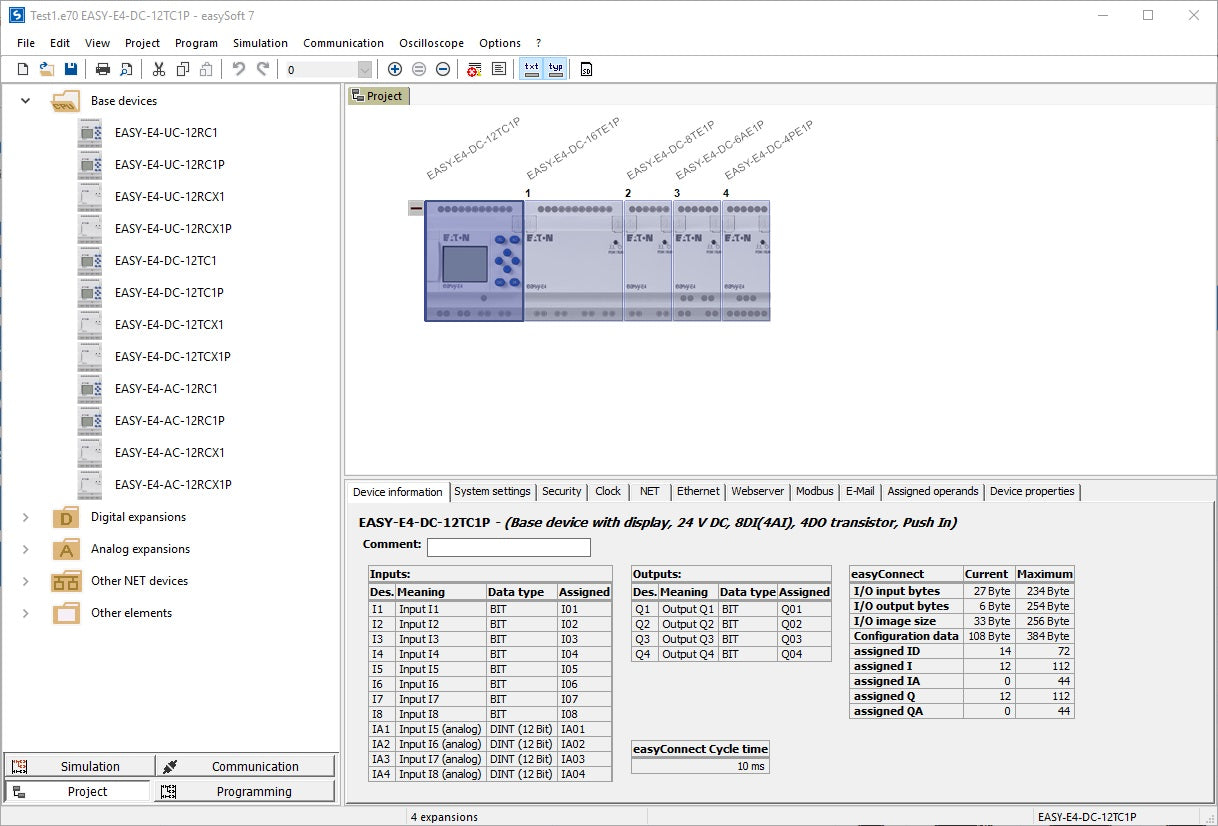Open the Clock tab
Image resolution: width=1218 pixels, height=826 pixels.
[608, 491]
